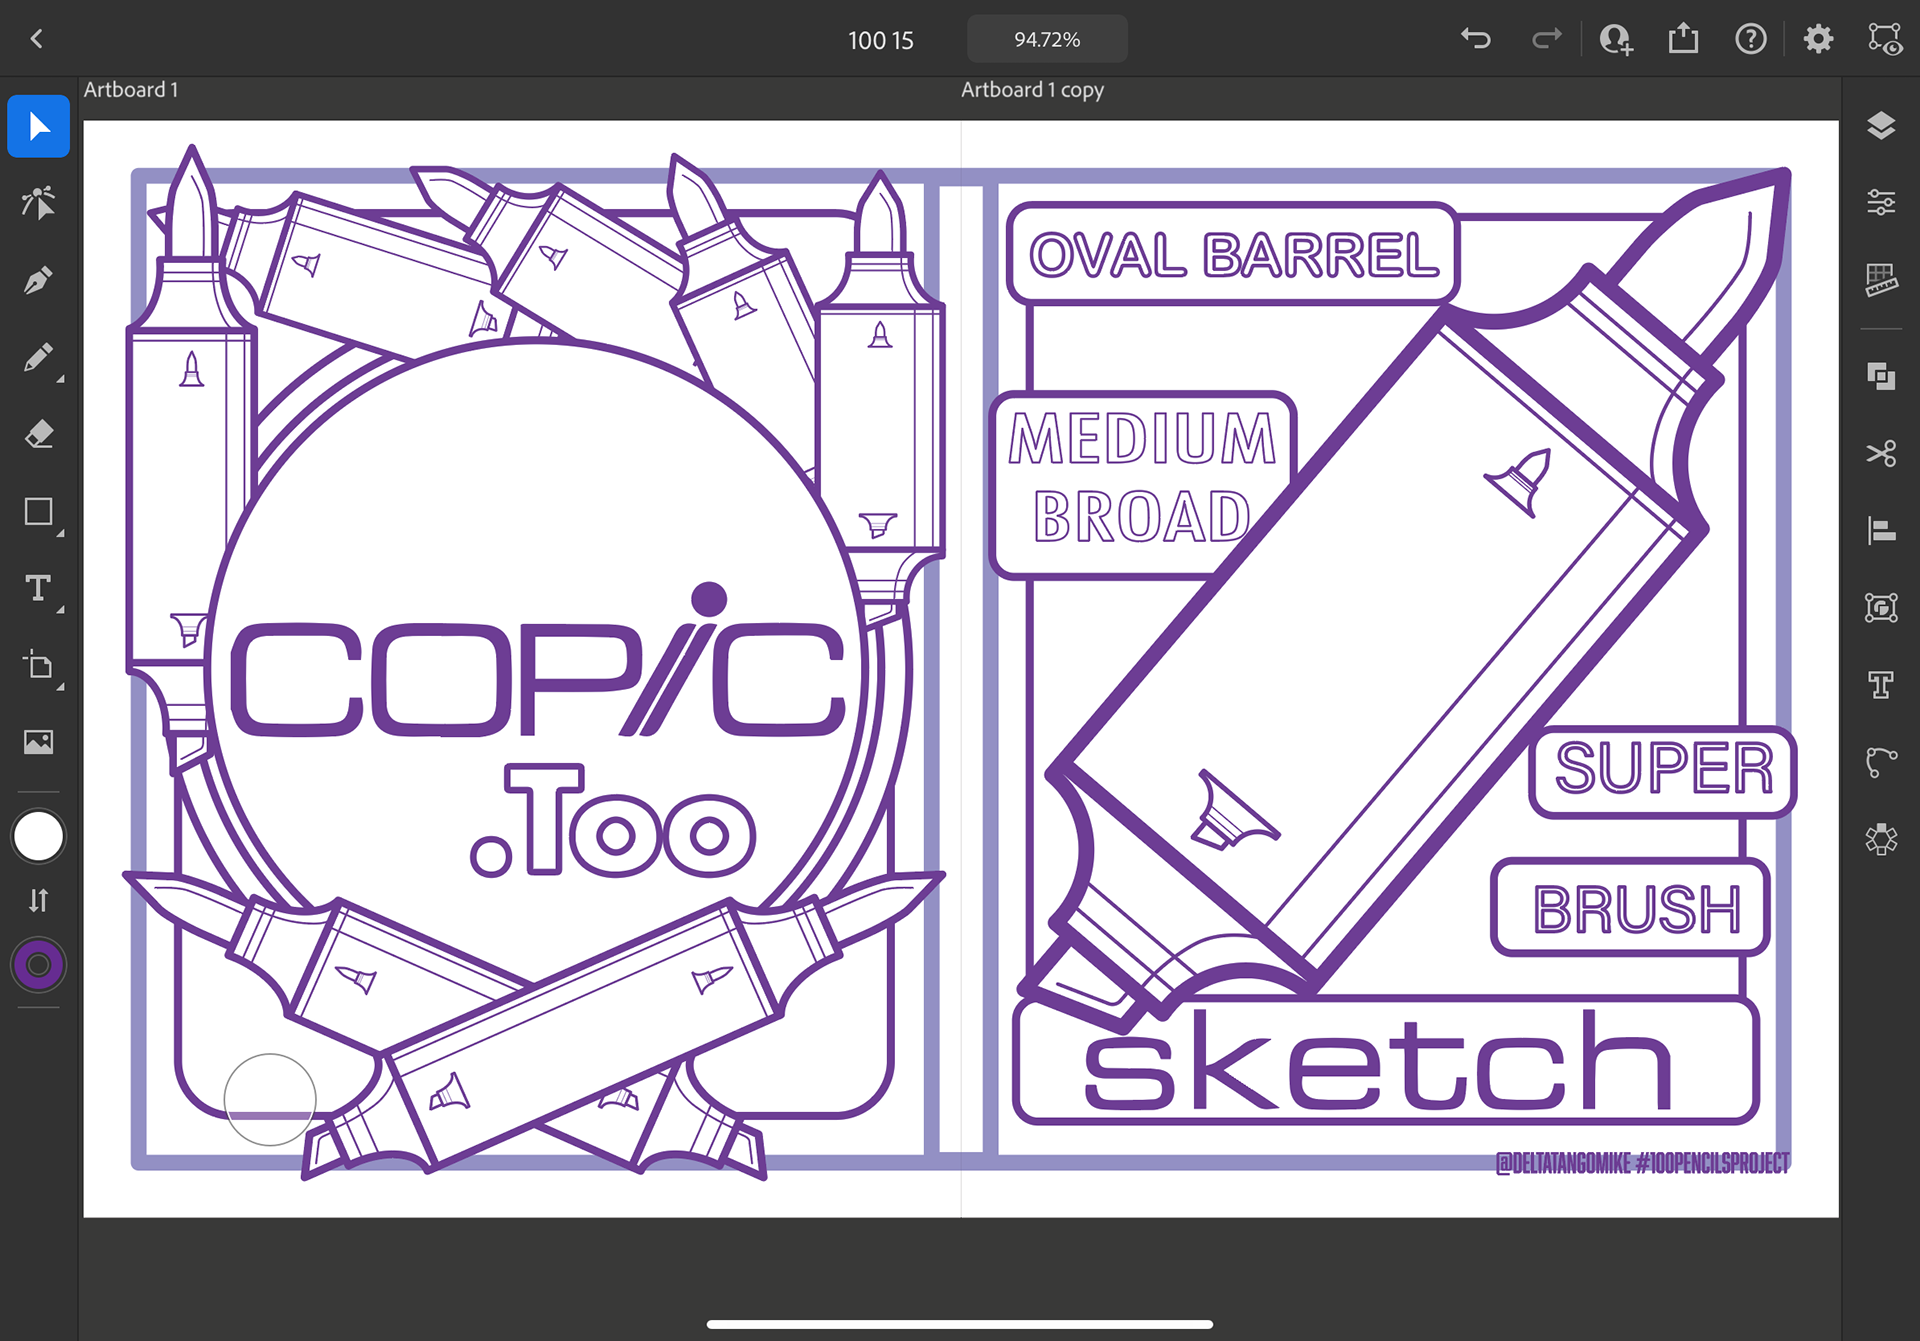The width and height of the screenshot is (1920, 1341).
Task: Redo the last undone action
Action: (1546, 39)
